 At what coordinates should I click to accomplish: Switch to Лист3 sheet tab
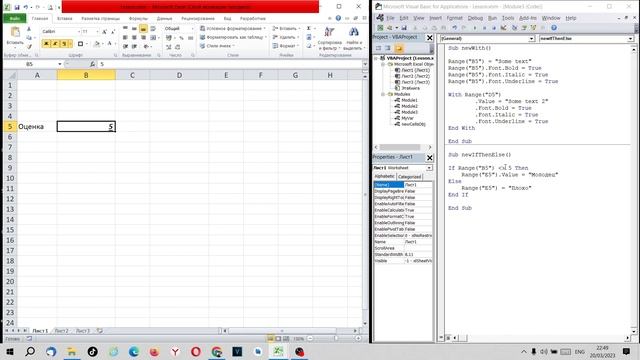click(83, 331)
